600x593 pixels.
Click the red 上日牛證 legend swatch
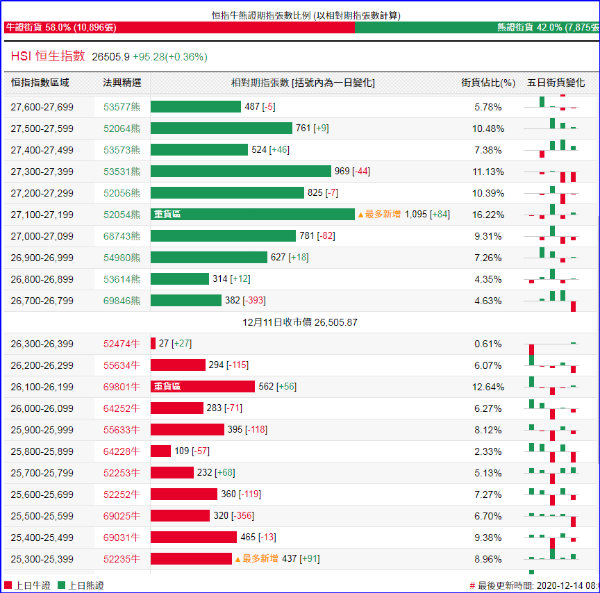pos(8,585)
